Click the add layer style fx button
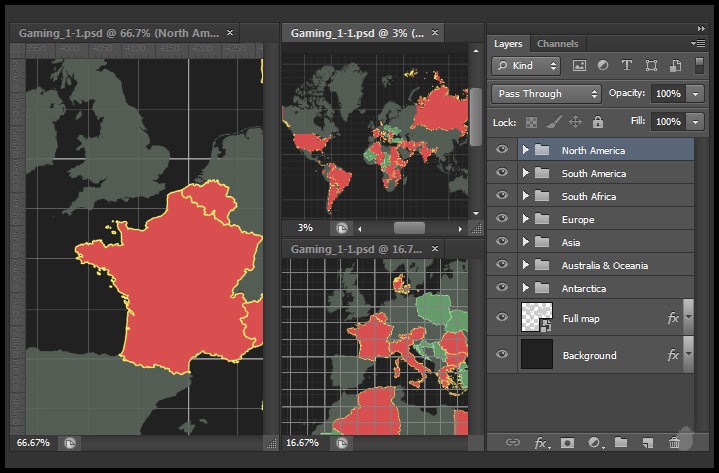Image resolution: width=719 pixels, height=473 pixels. tap(541, 442)
